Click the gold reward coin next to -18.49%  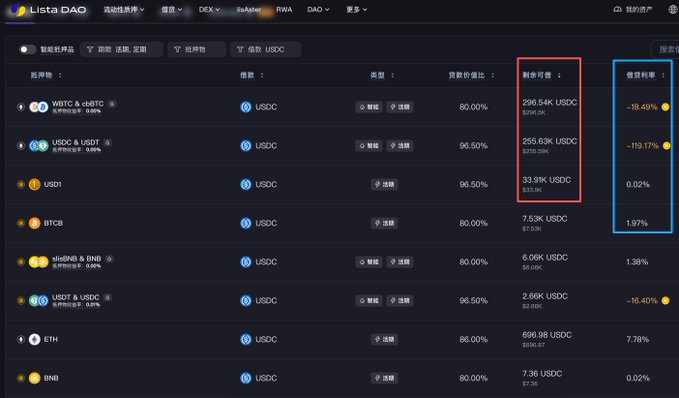point(666,107)
